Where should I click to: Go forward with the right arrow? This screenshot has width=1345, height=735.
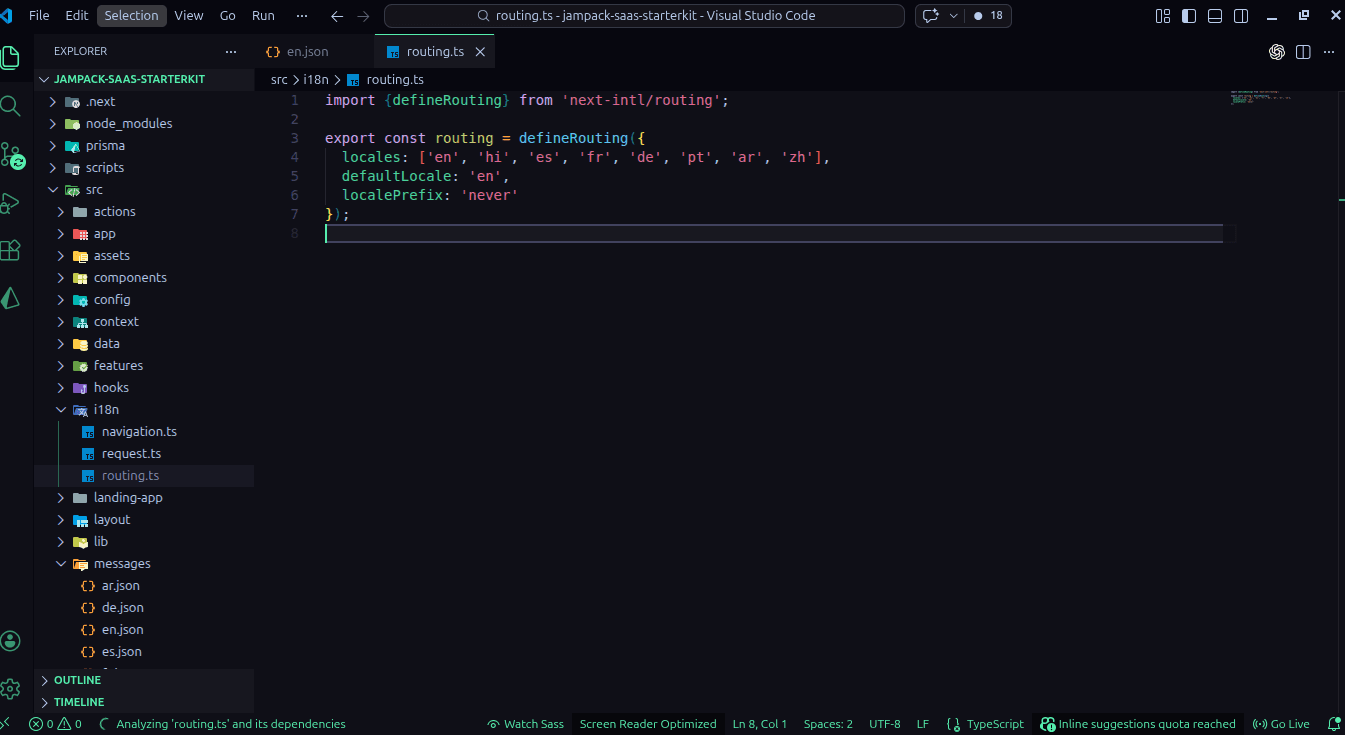[363, 16]
